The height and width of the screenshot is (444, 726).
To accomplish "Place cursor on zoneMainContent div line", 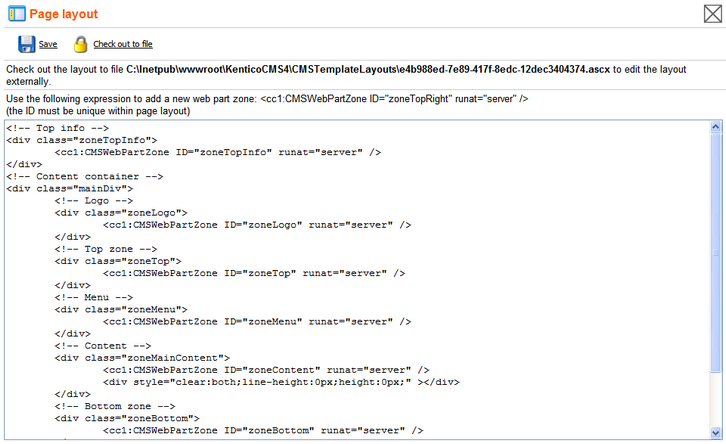I will pyautogui.click(x=142, y=358).
